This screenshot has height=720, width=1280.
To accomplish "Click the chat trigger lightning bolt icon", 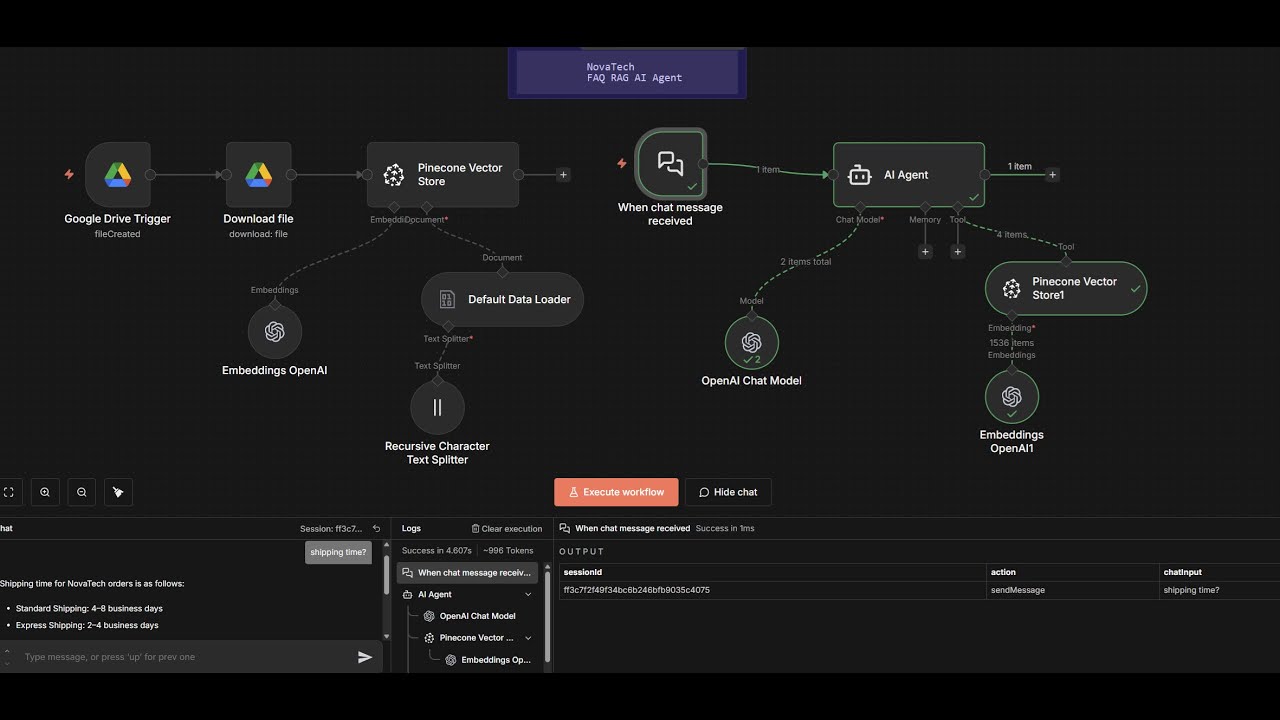I will [x=621, y=164].
